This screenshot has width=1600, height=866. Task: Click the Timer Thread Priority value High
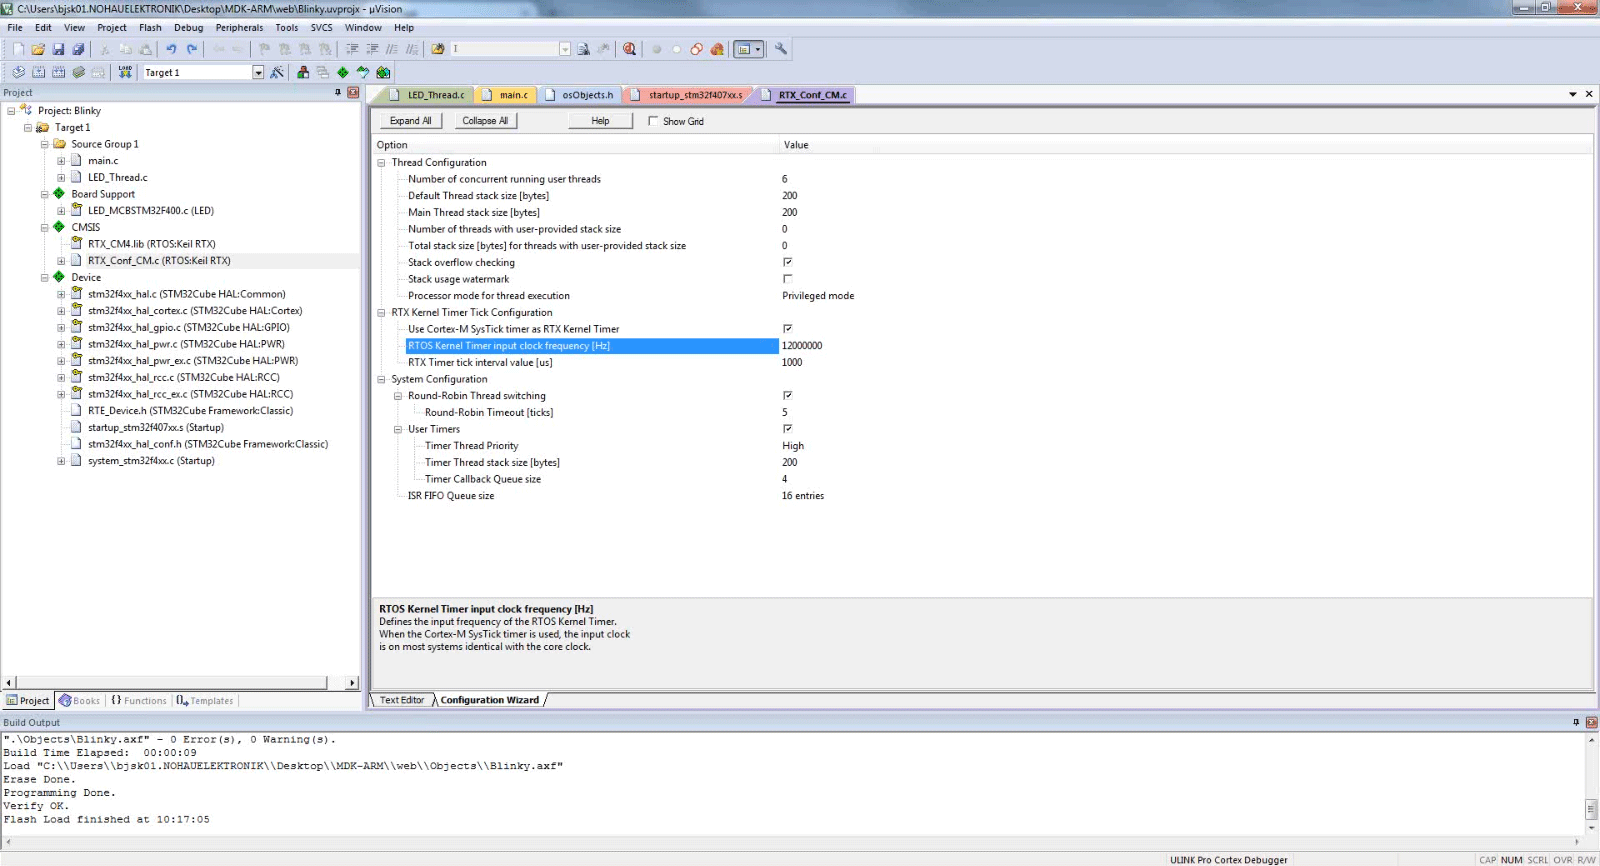[793, 446]
